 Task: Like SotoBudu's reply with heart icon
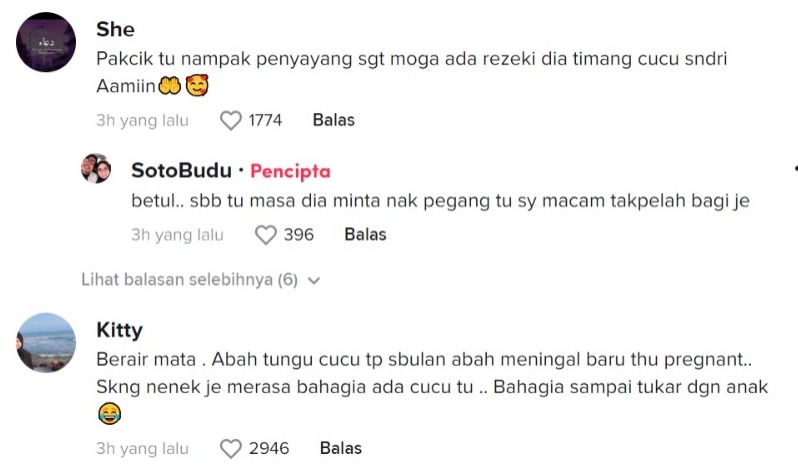(x=265, y=235)
